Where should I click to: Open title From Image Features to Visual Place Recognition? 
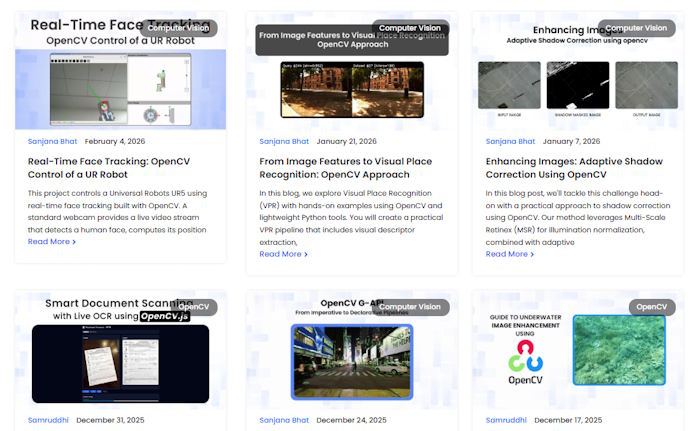(x=346, y=168)
